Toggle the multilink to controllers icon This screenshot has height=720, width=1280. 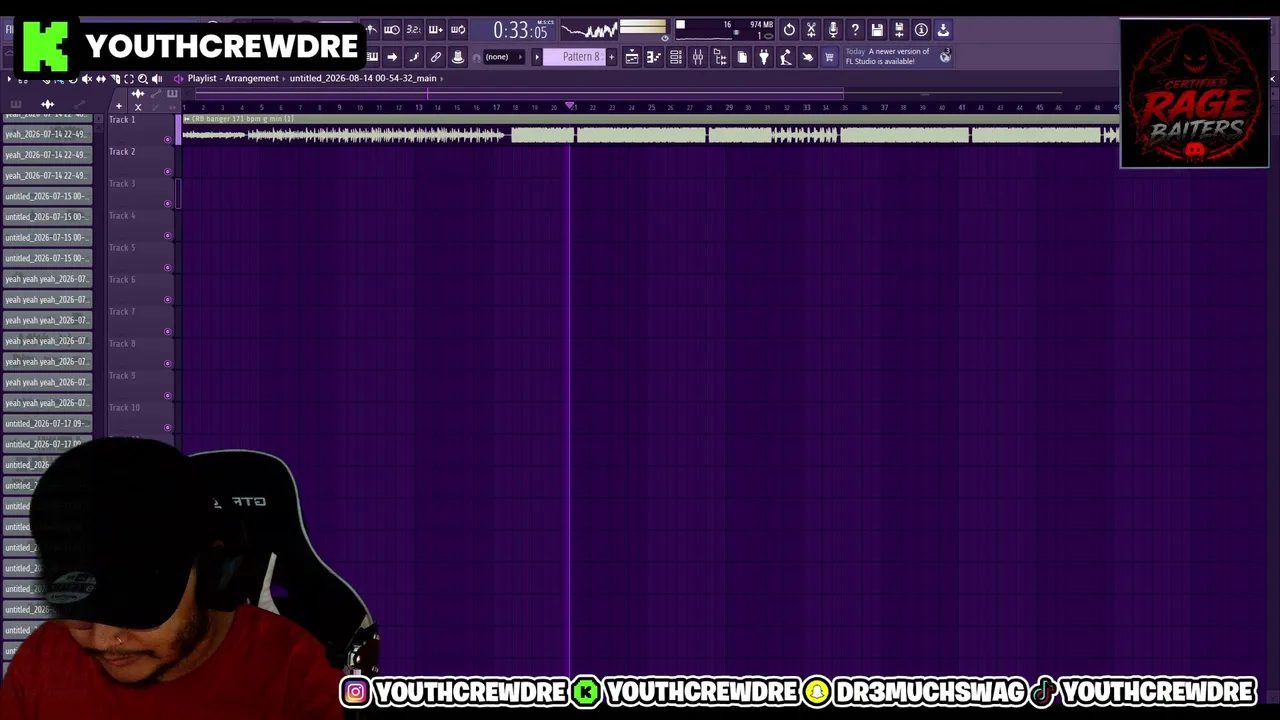[x=436, y=57]
